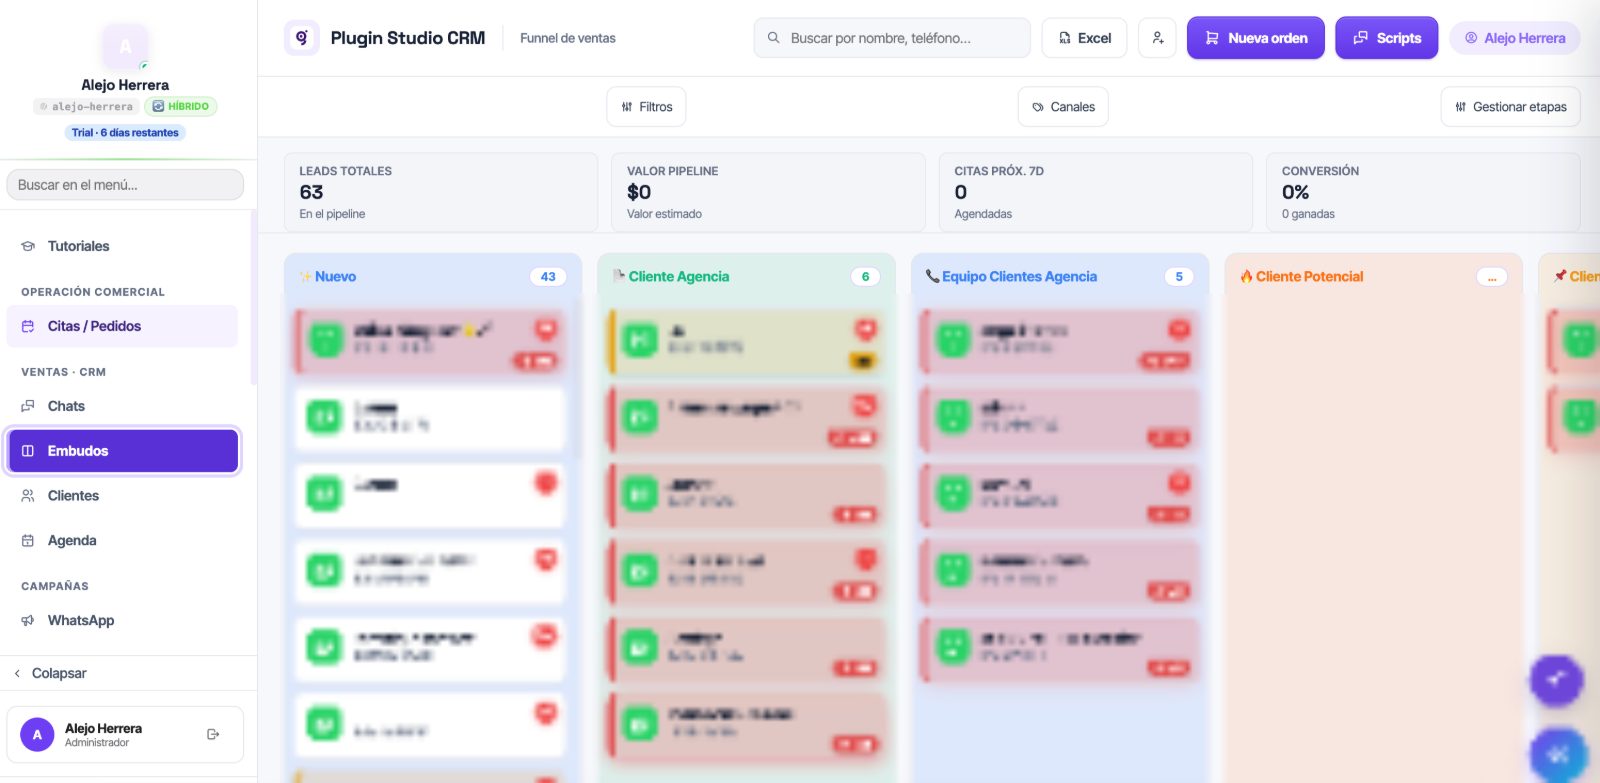Click the Equipo Clientes Agencia column title
Viewport: 1600px width, 783px height.
point(1019,277)
